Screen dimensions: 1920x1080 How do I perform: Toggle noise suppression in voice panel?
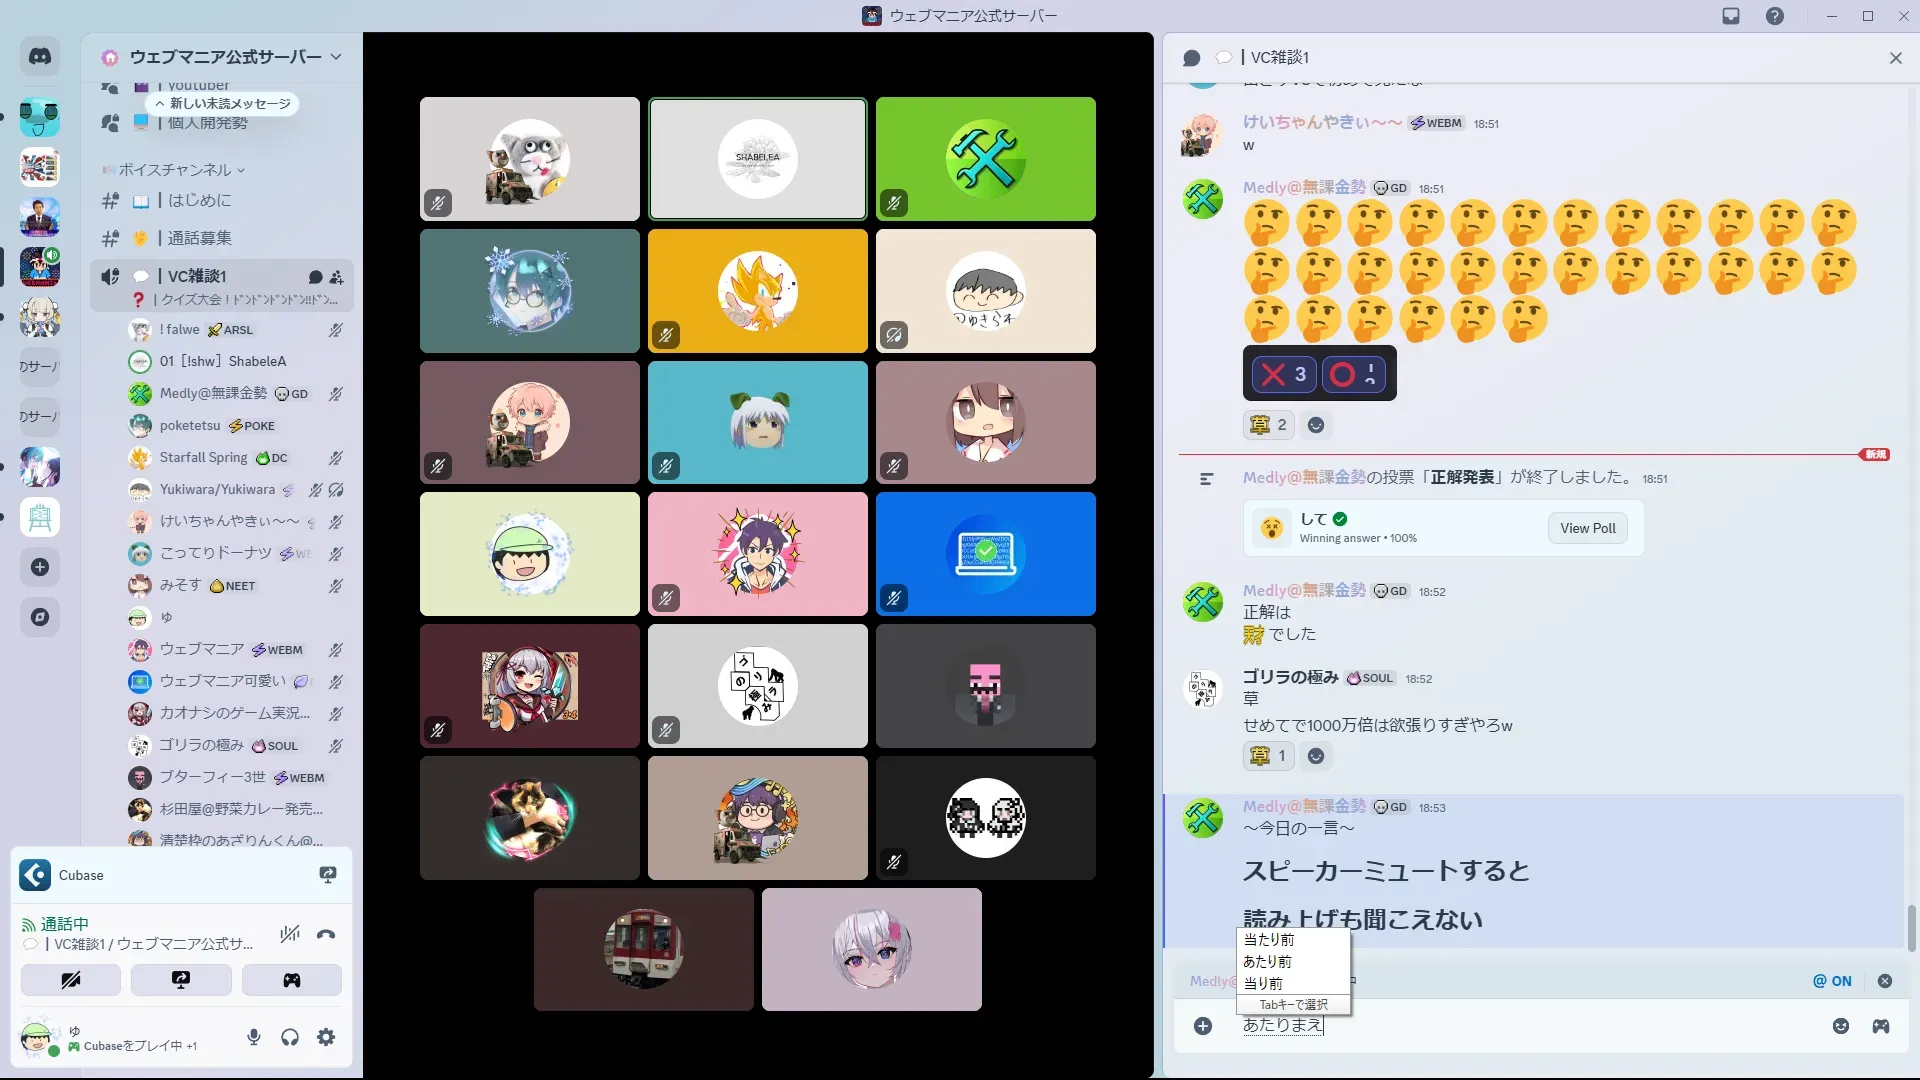click(290, 935)
